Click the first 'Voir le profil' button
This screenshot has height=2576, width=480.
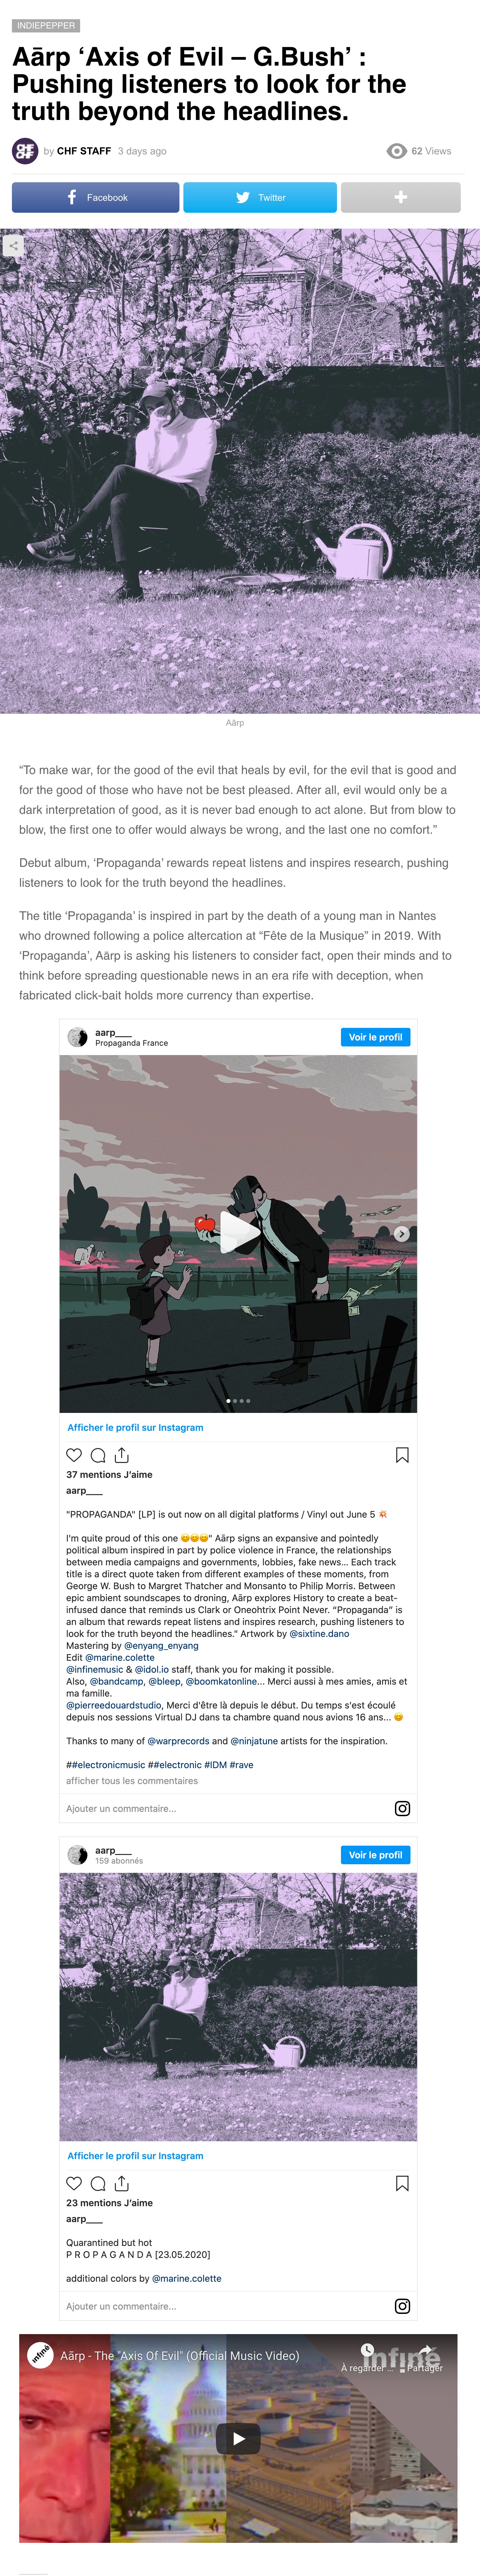(x=375, y=1037)
